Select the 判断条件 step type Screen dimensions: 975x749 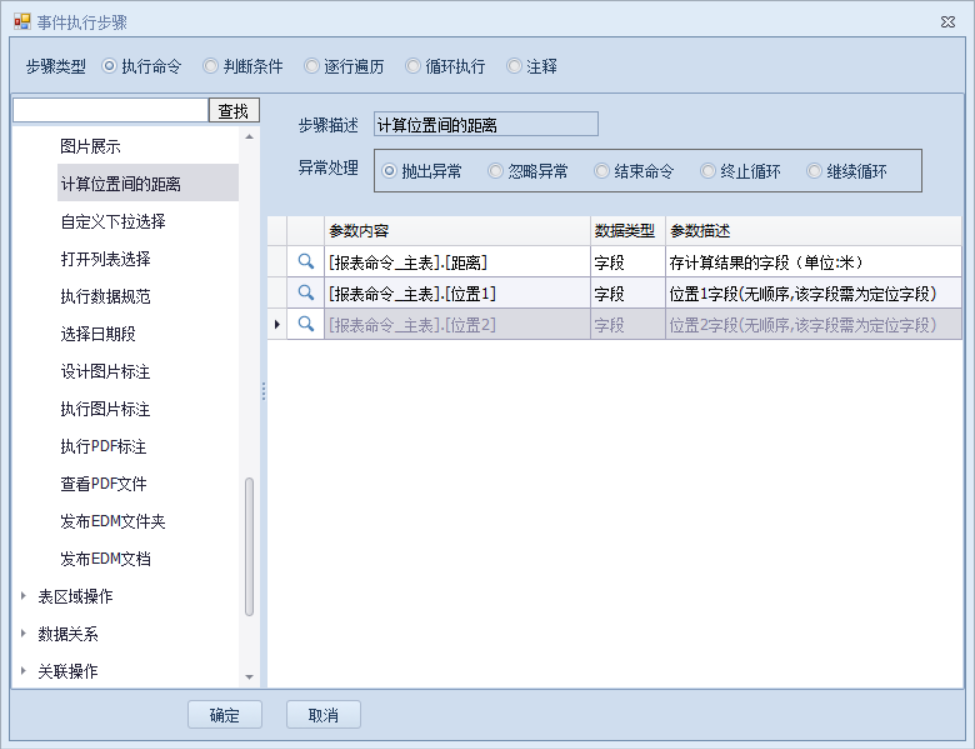210,67
